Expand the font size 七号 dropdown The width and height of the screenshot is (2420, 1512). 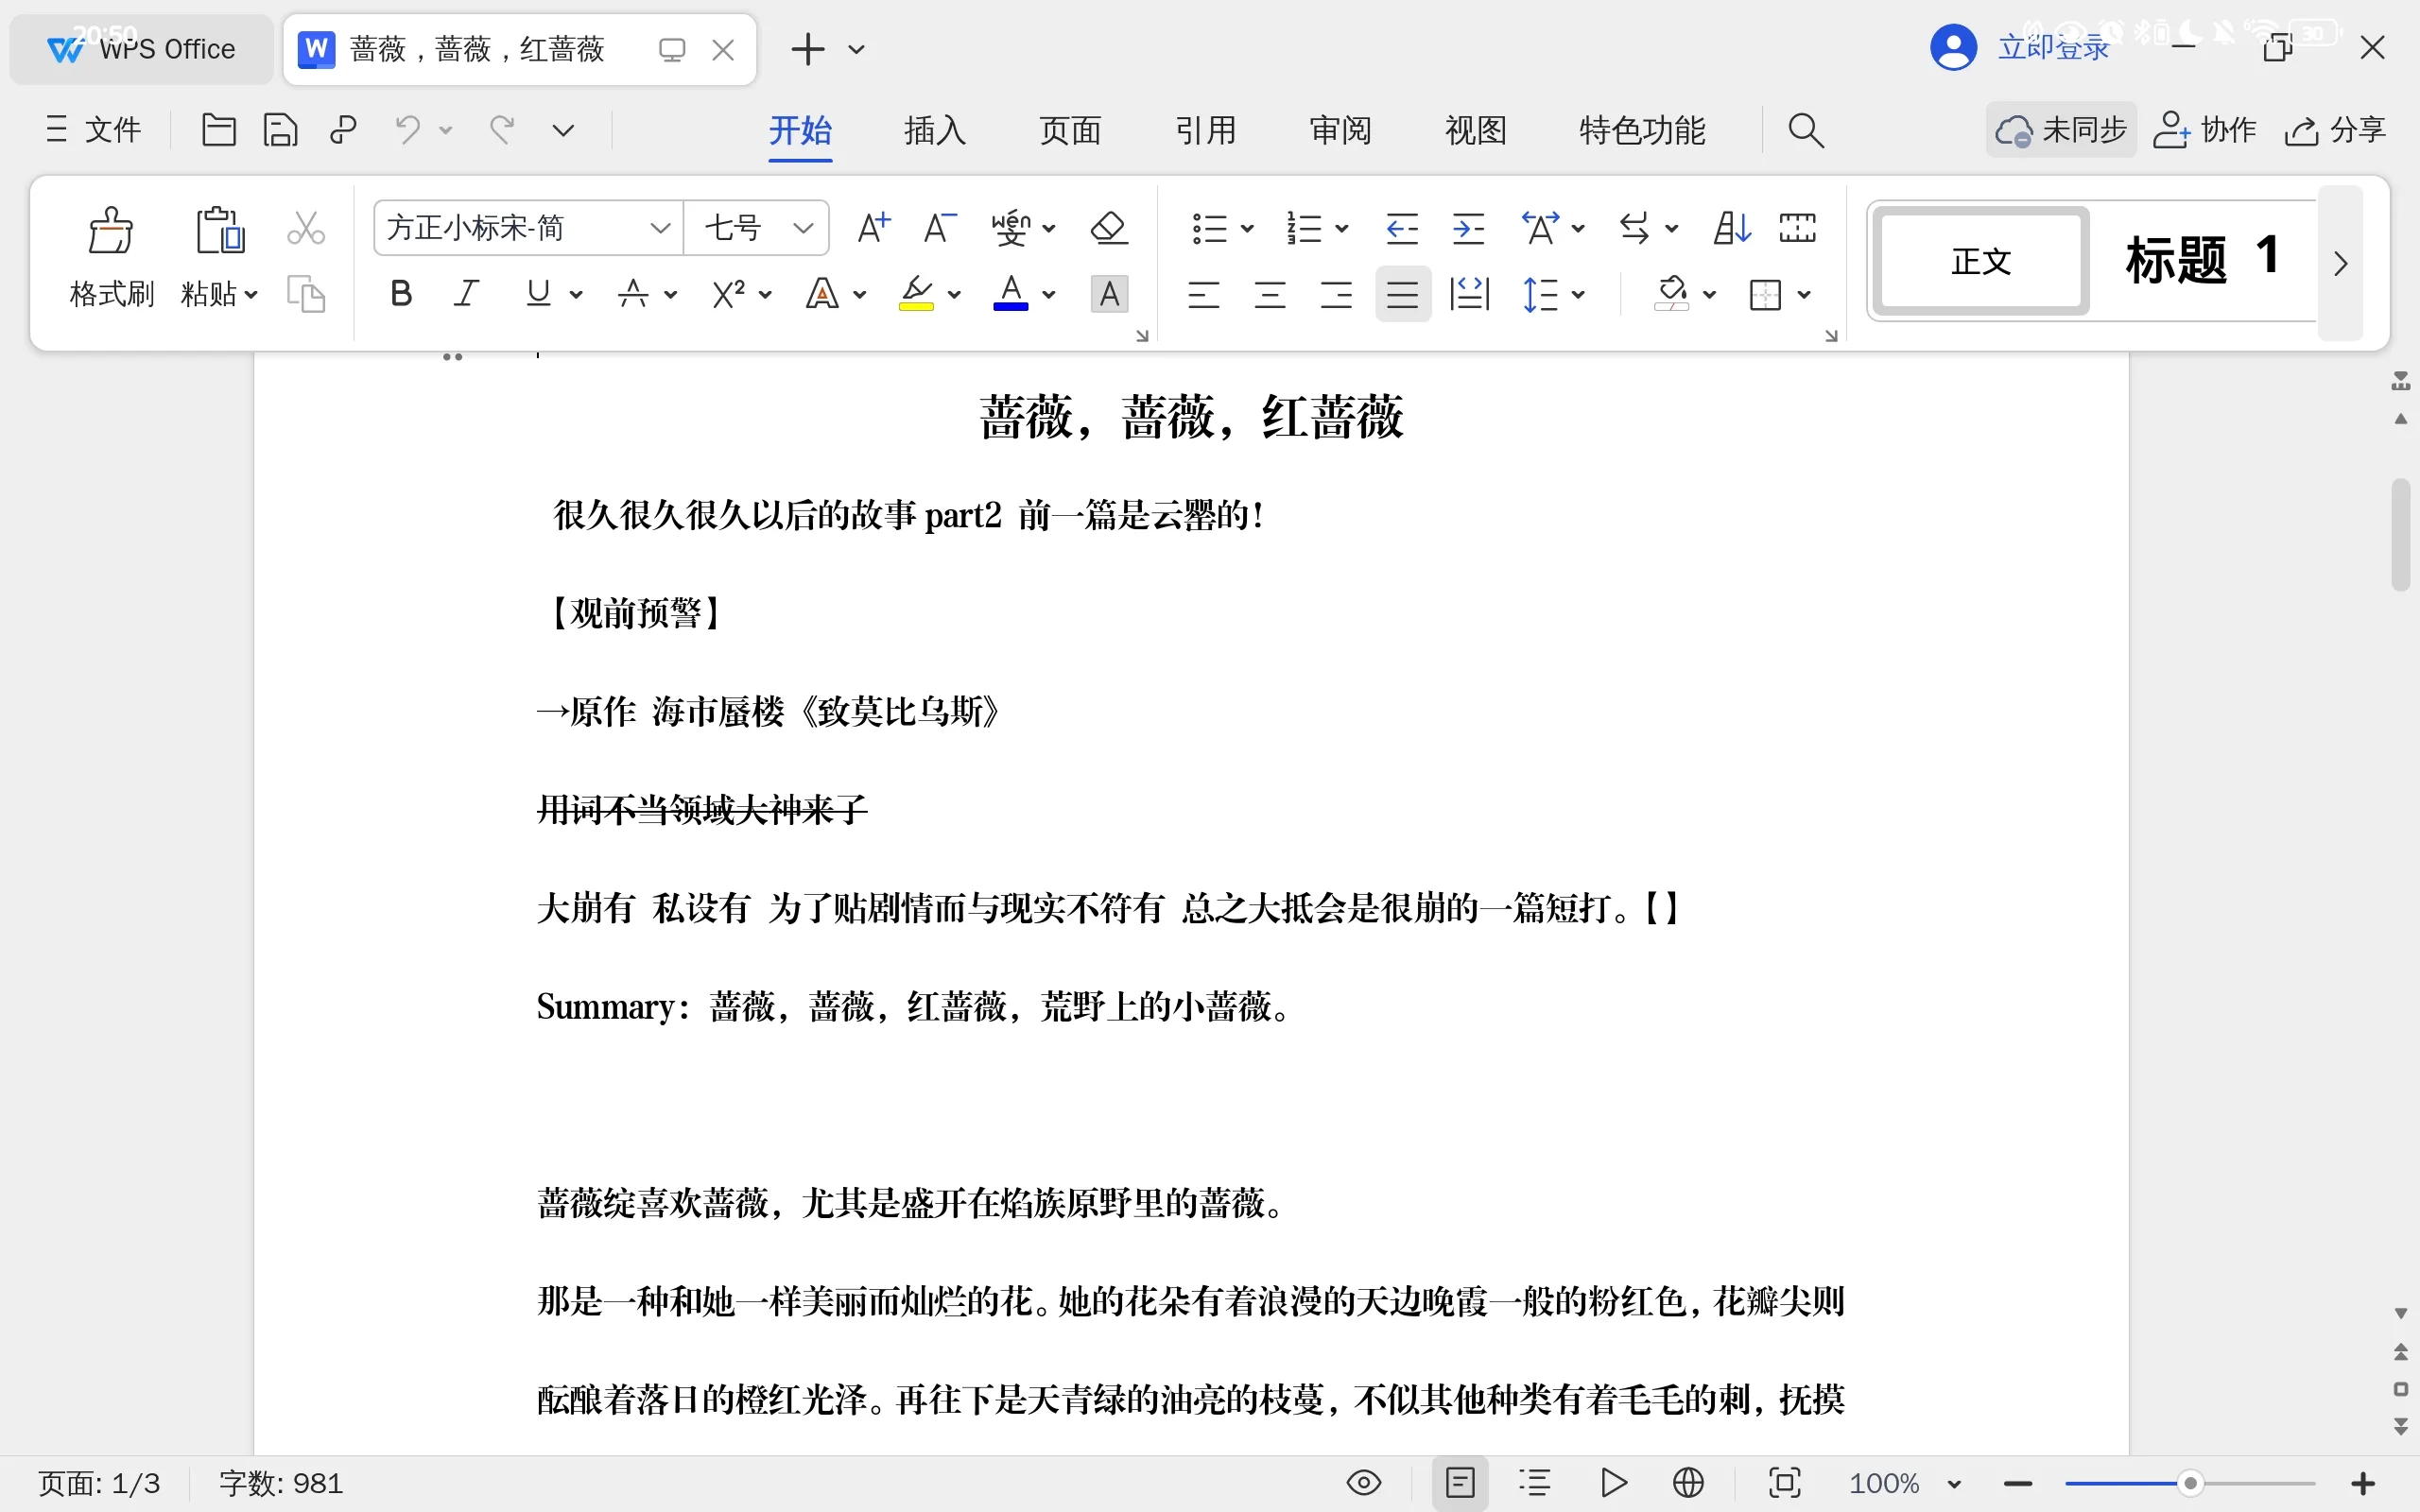(802, 228)
